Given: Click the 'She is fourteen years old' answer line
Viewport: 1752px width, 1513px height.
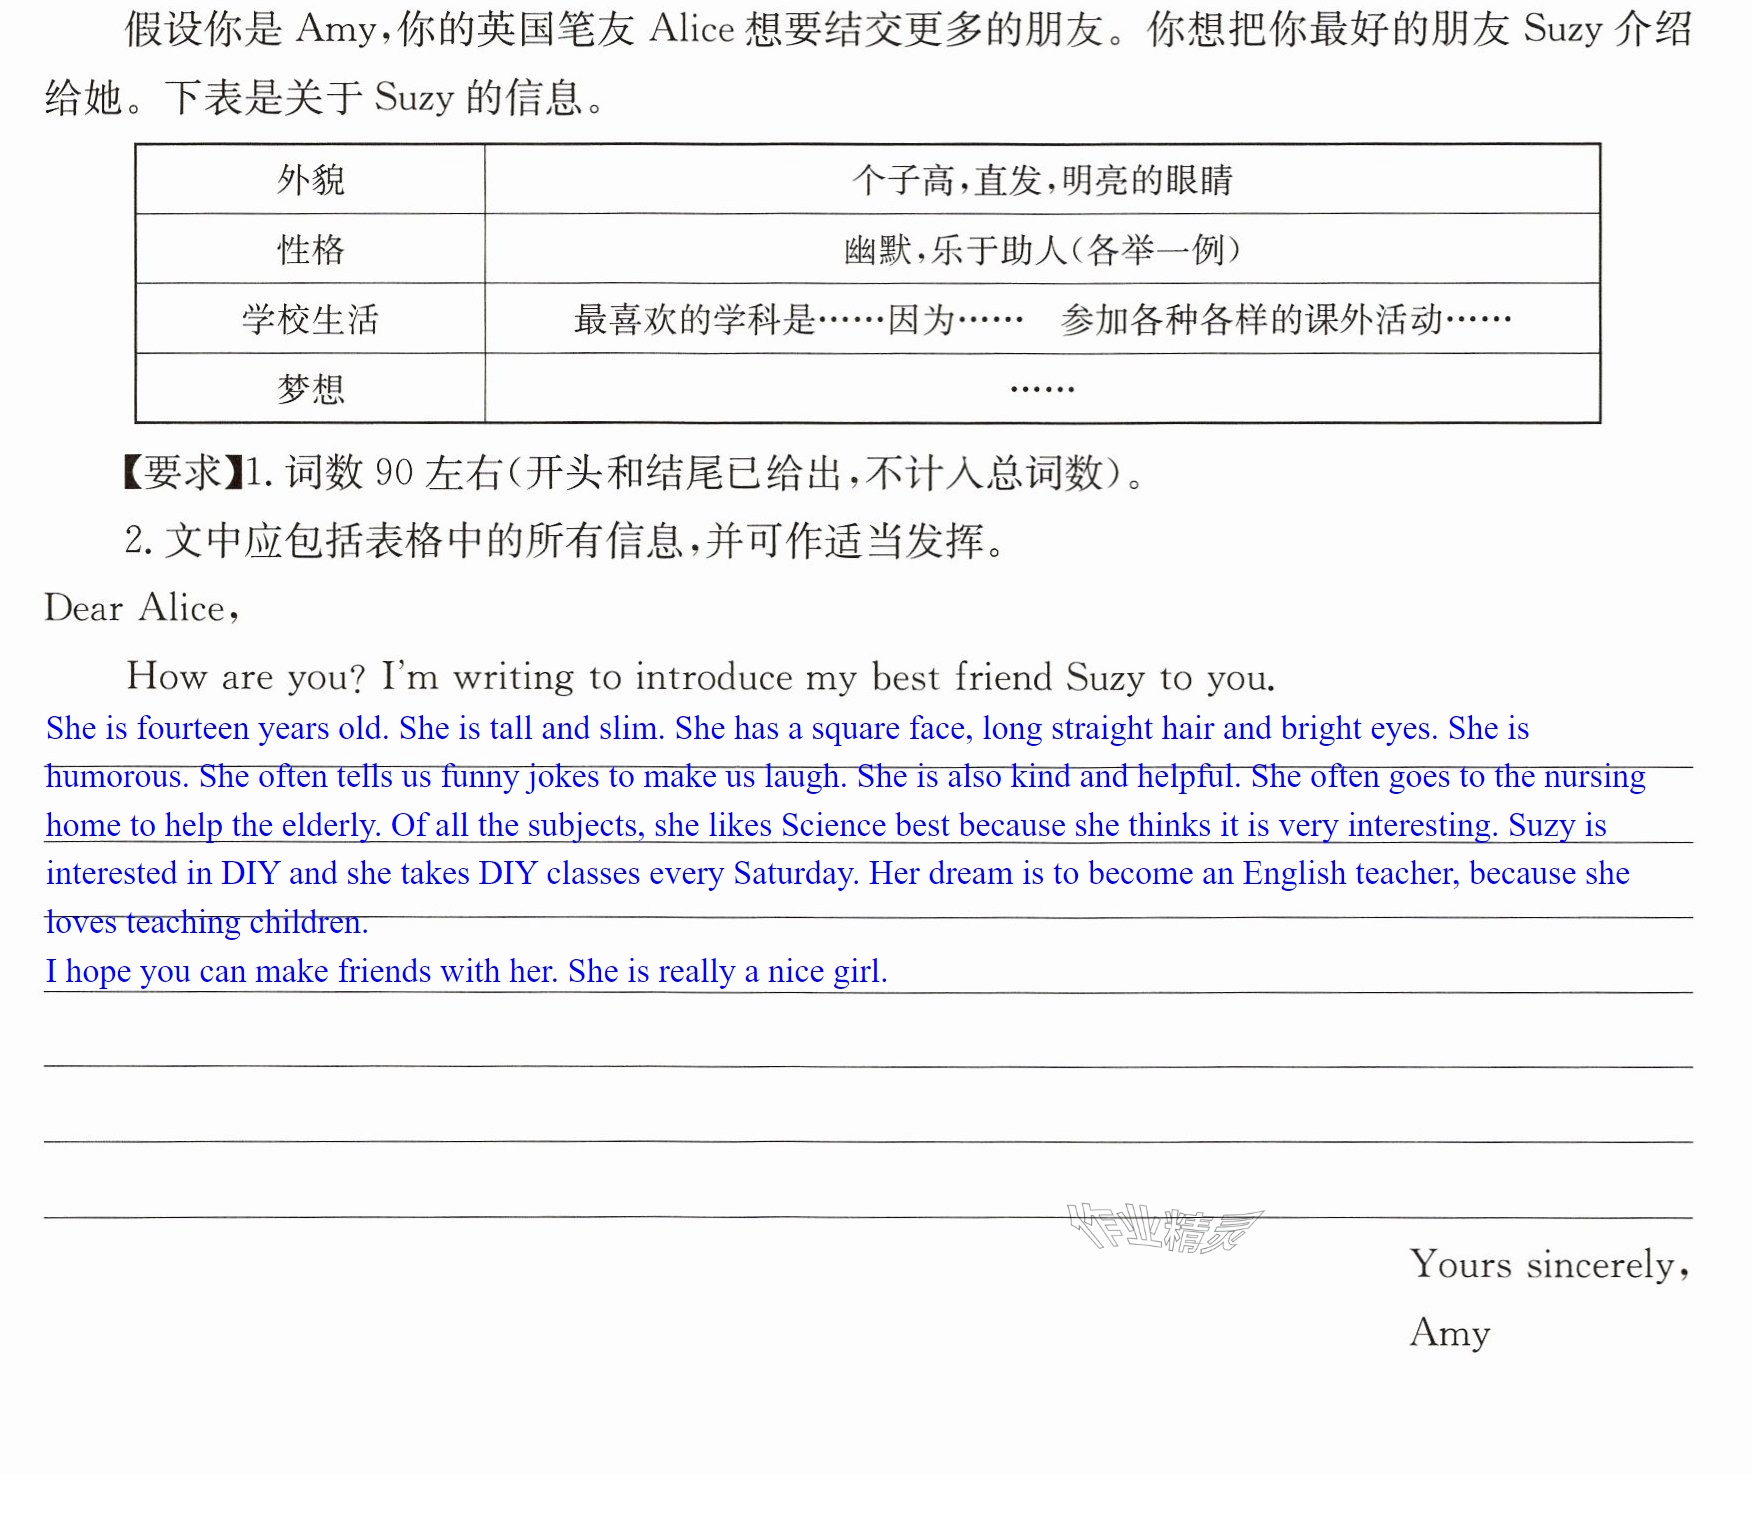Looking at the screenshot, I should tap(788, 729).
